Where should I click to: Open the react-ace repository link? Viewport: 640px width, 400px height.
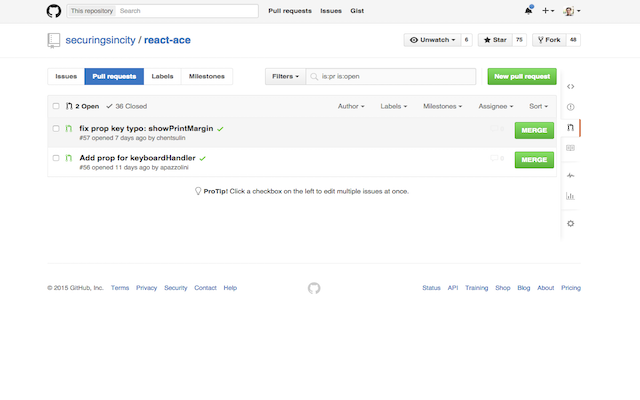coord(167,40)
